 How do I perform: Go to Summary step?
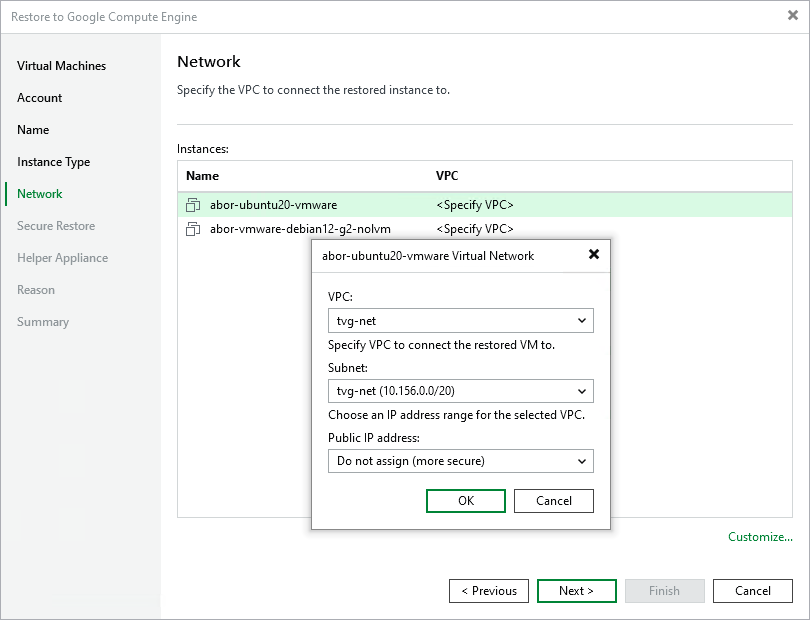click(43, 322)
